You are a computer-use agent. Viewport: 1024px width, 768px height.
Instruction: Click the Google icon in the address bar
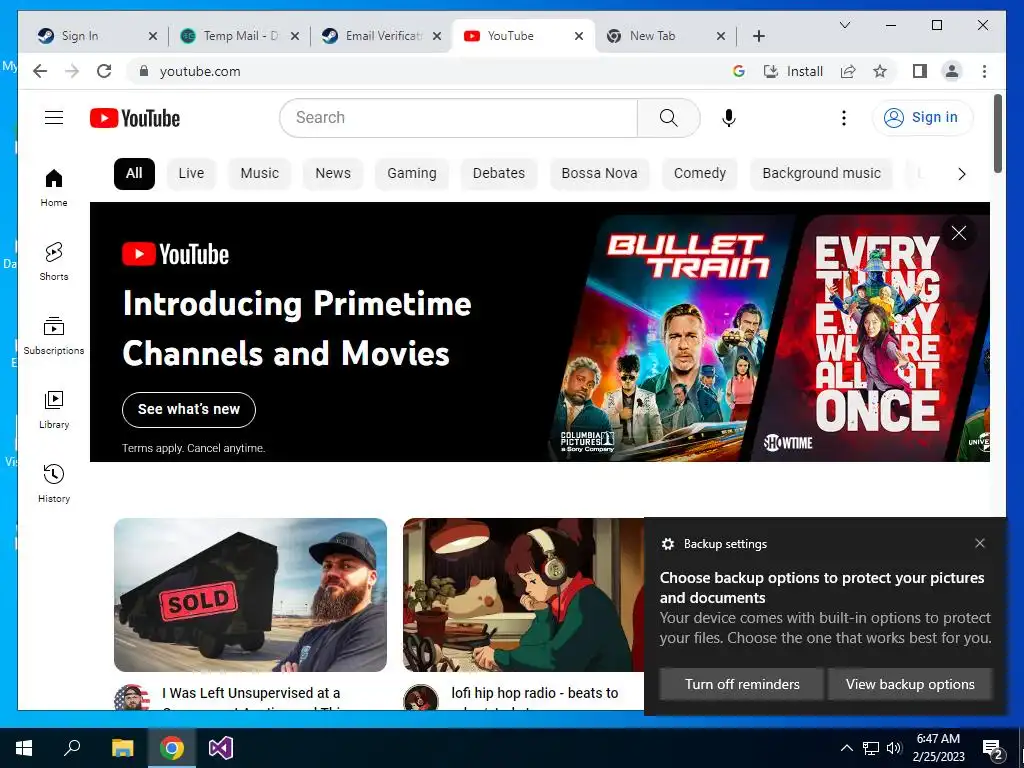pos(739,71)
